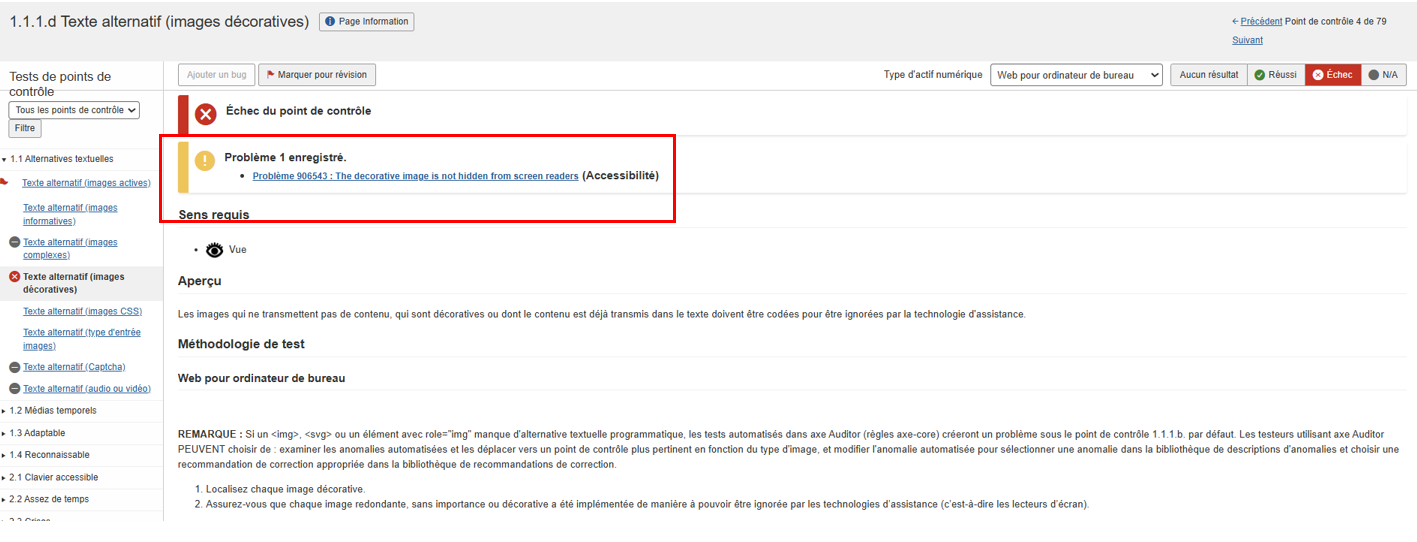The height and width of the screenshot is (542, 1417).
Task: Click the red fail icon beside 'images décoratives'
Action: coord(15,277)
